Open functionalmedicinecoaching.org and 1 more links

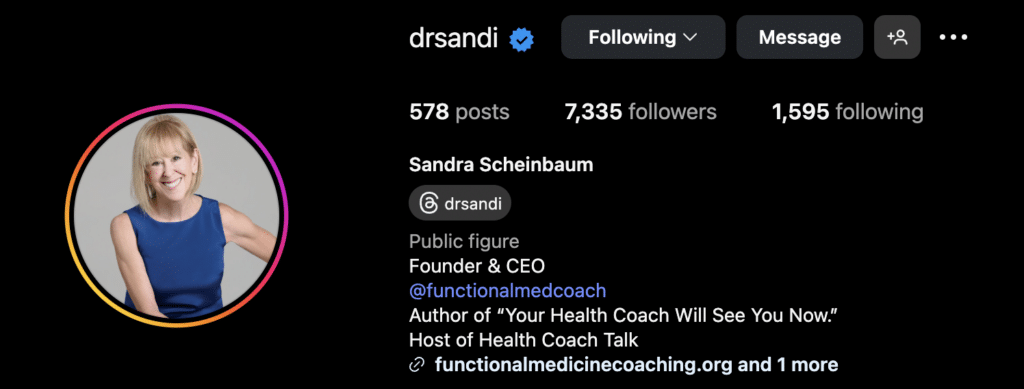pos(636,364)
